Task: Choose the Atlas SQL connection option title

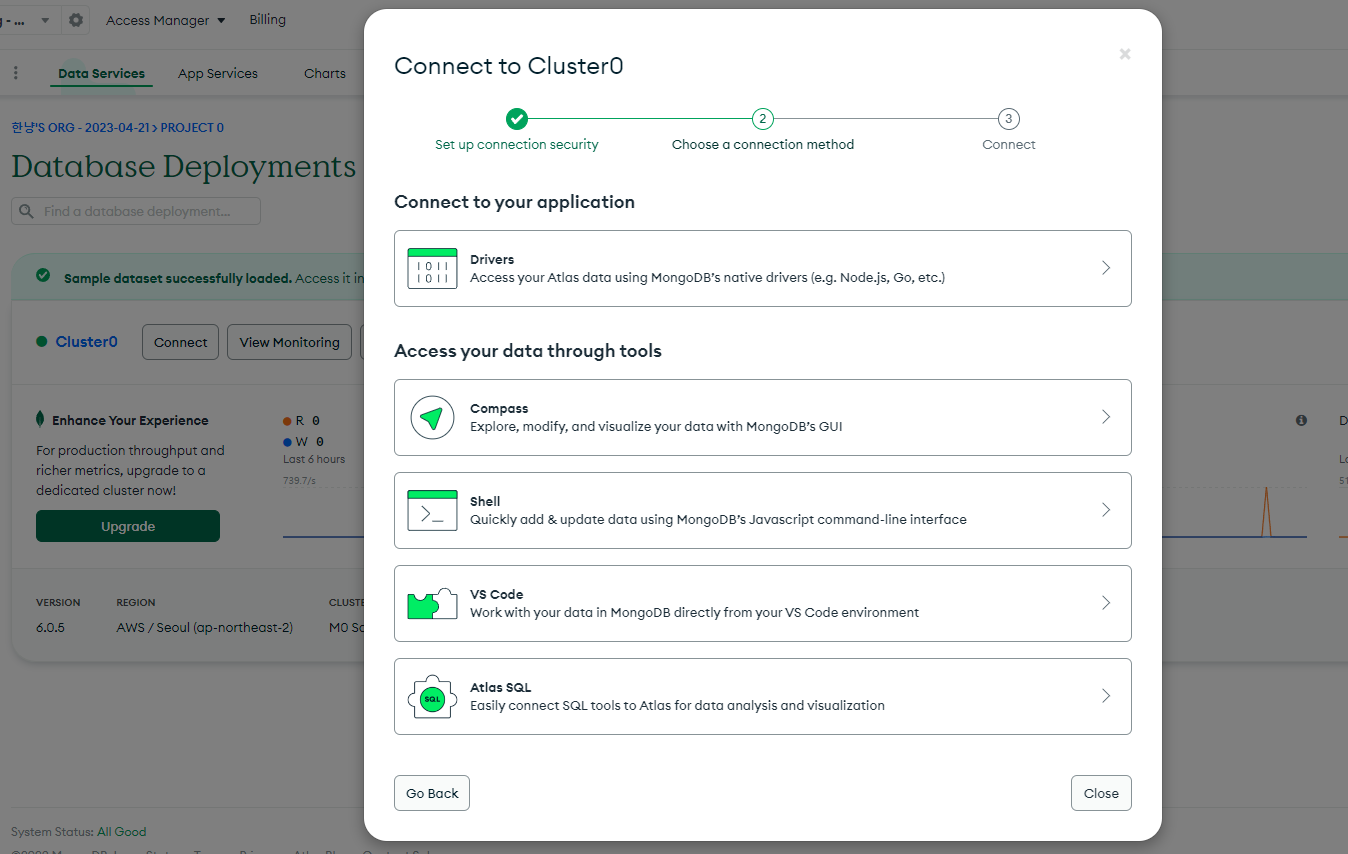Action: point(501,687)
